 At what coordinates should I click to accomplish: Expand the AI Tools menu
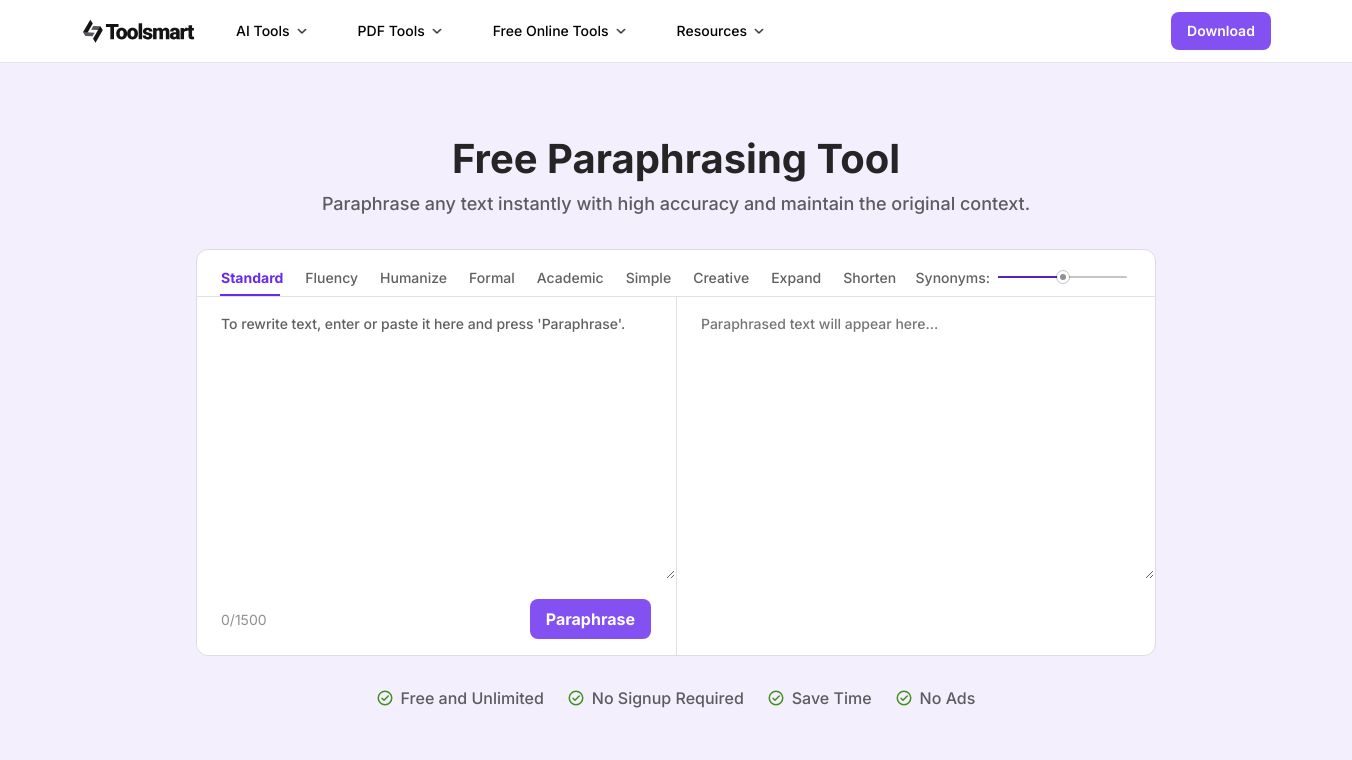pos(271,31)
